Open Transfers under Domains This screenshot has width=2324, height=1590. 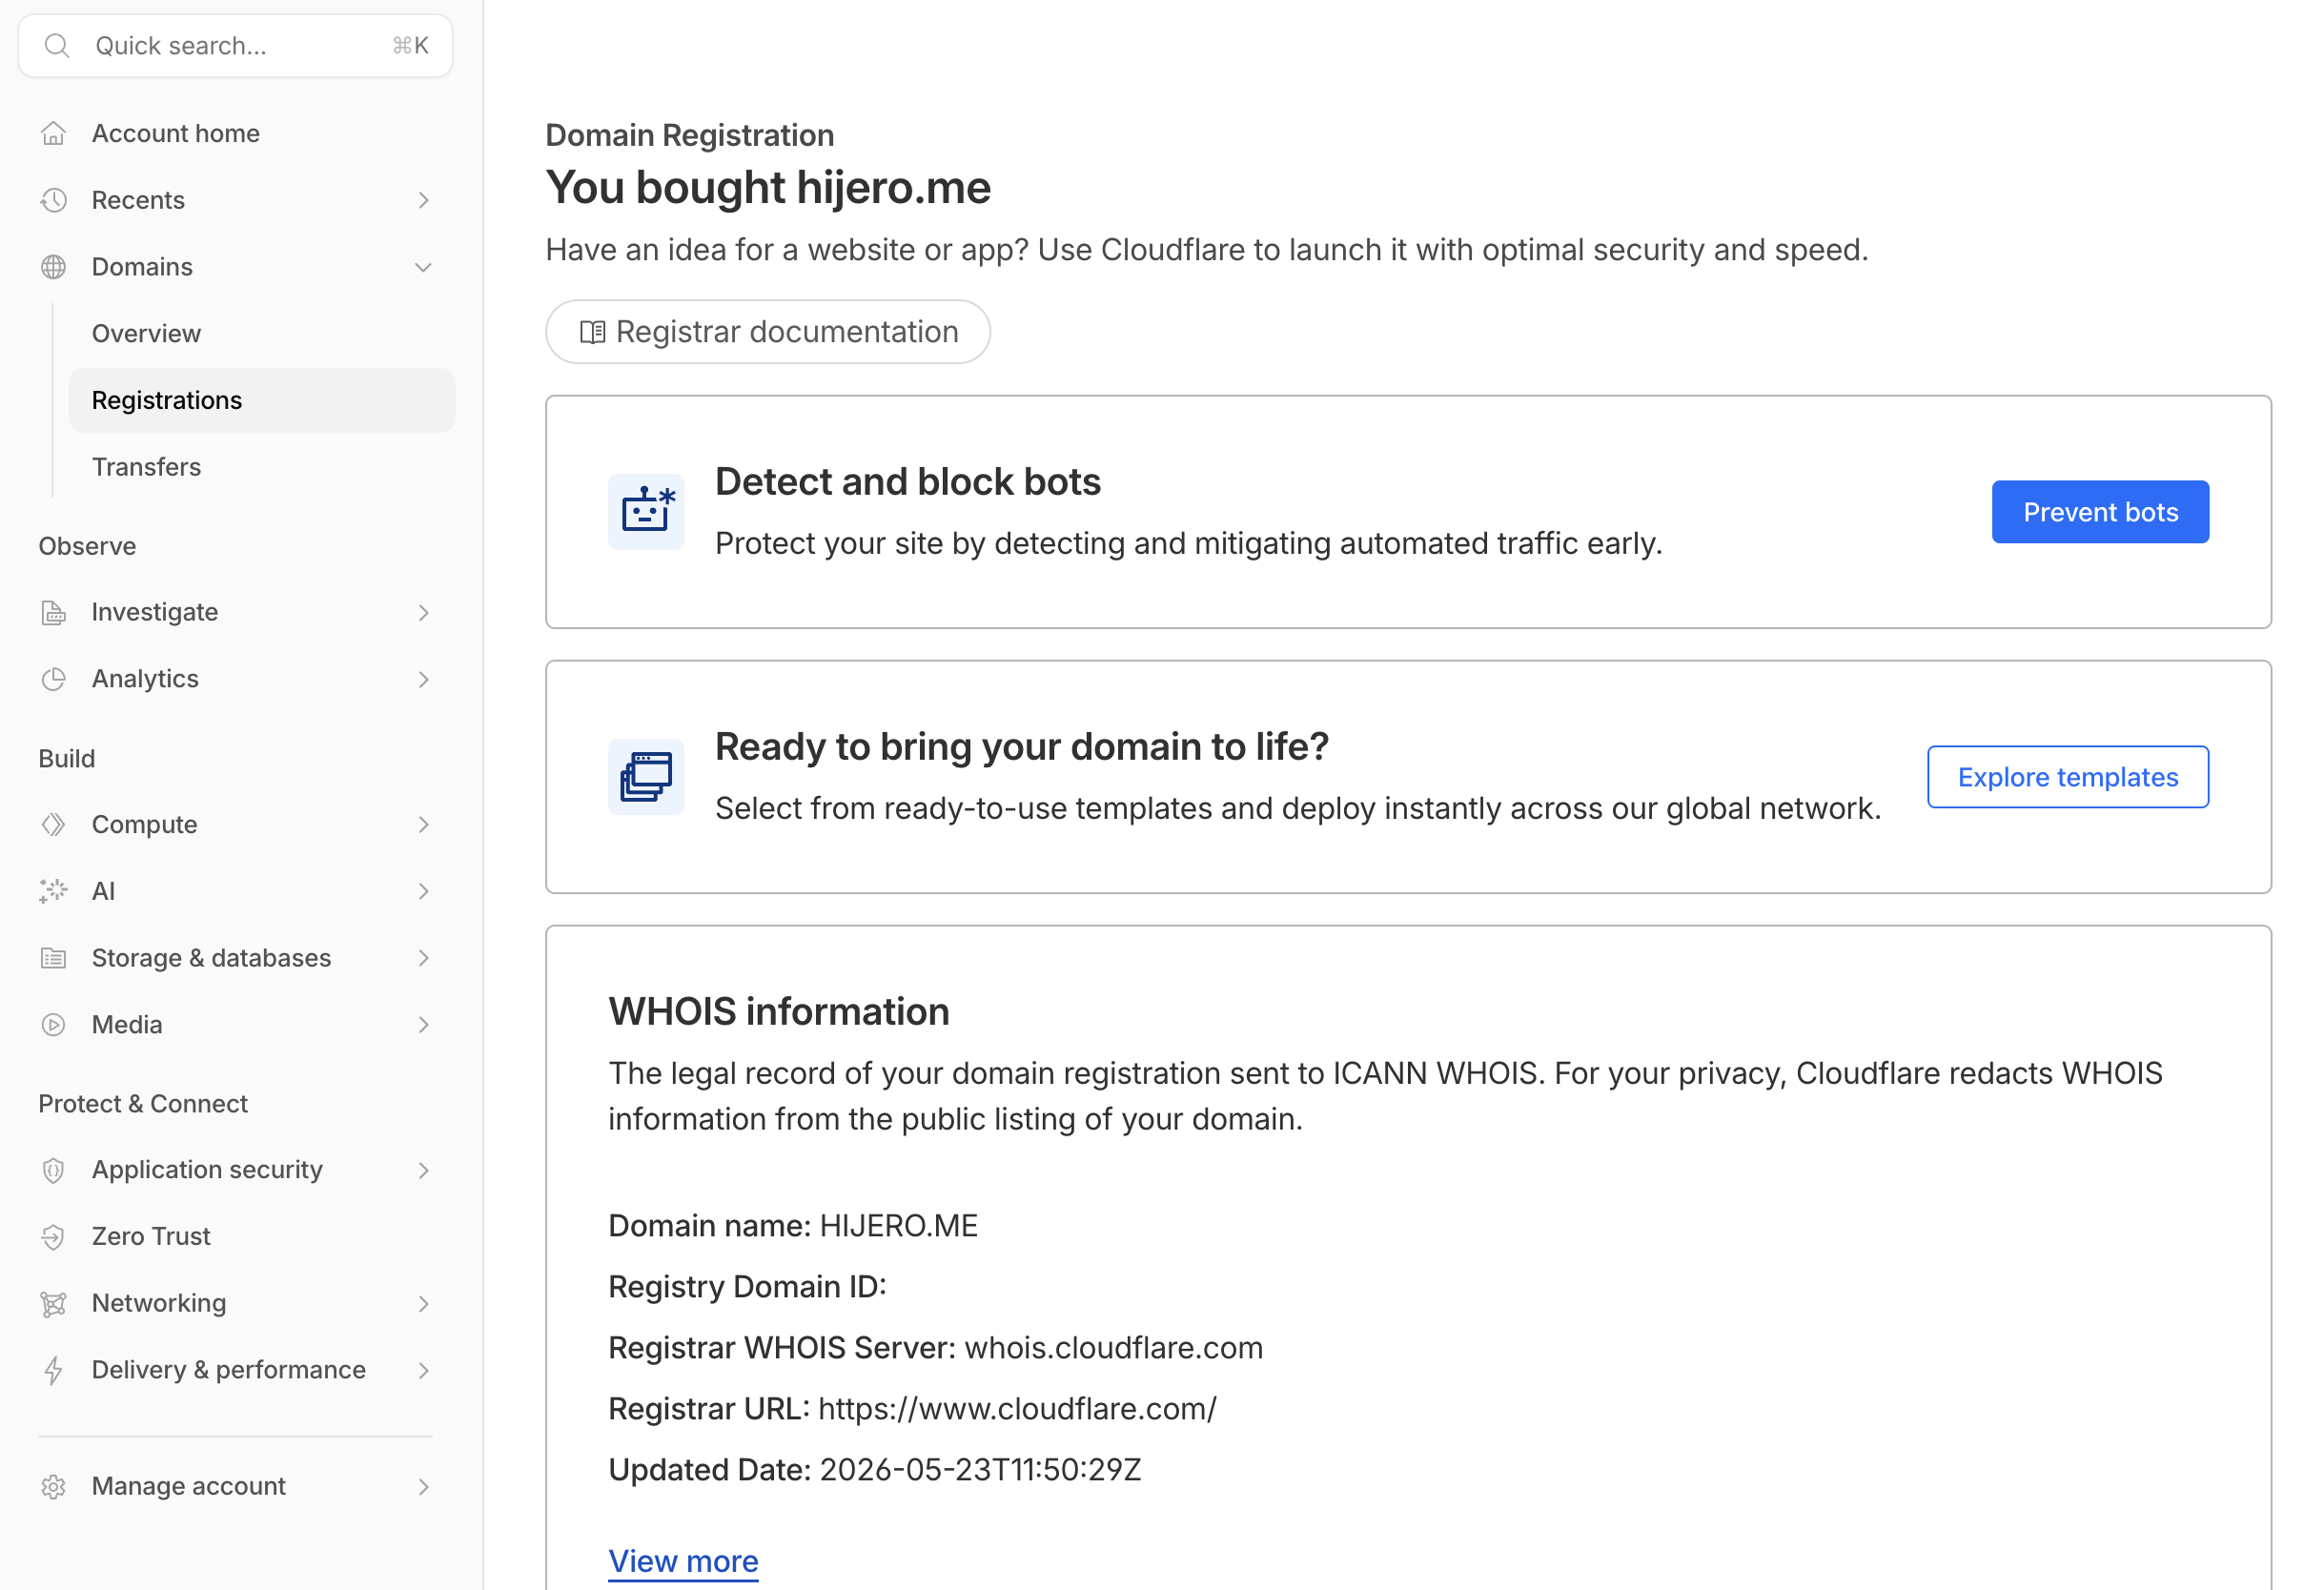click(262, 467)
